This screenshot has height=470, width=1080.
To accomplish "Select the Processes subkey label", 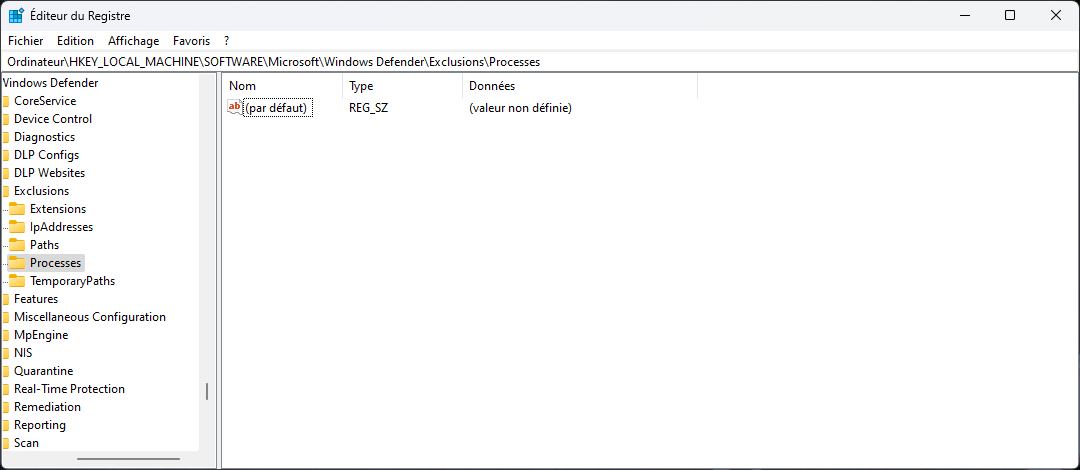I will click(56, 263).
